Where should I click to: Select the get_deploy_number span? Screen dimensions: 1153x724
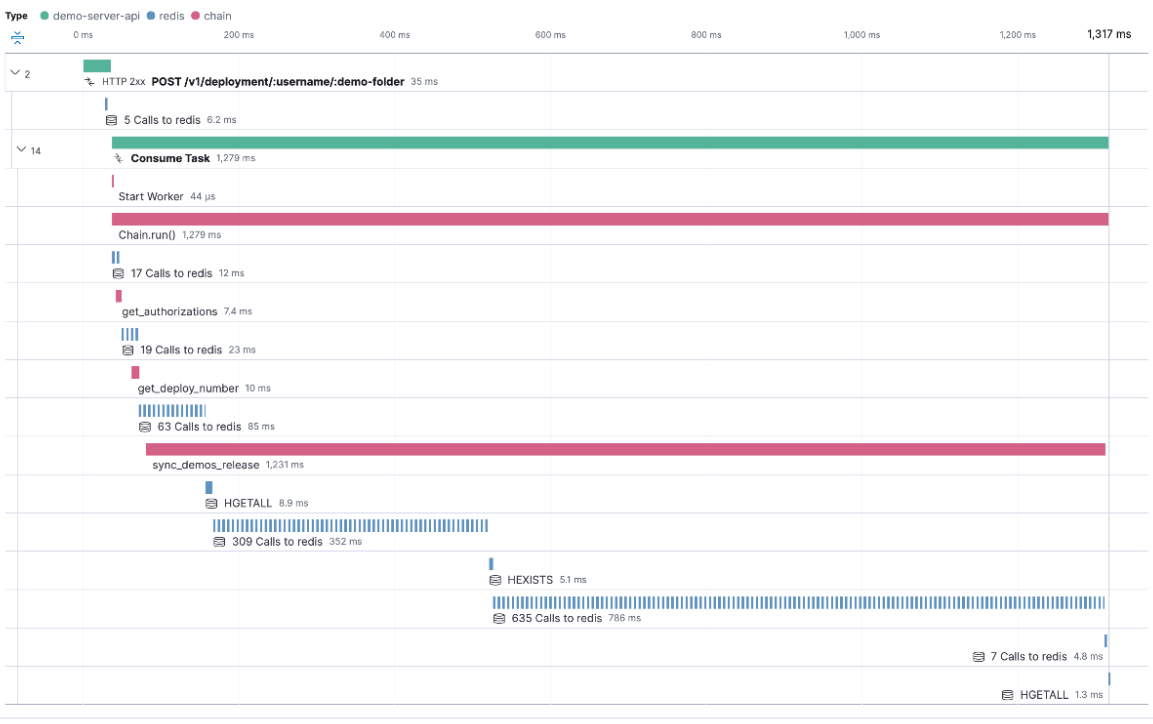click(188, 388)
